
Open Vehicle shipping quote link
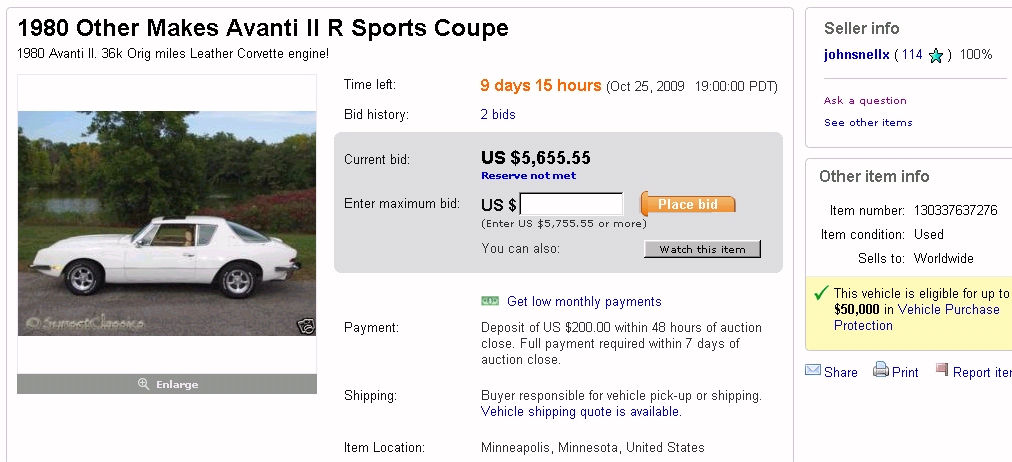(x=580, y=412)
